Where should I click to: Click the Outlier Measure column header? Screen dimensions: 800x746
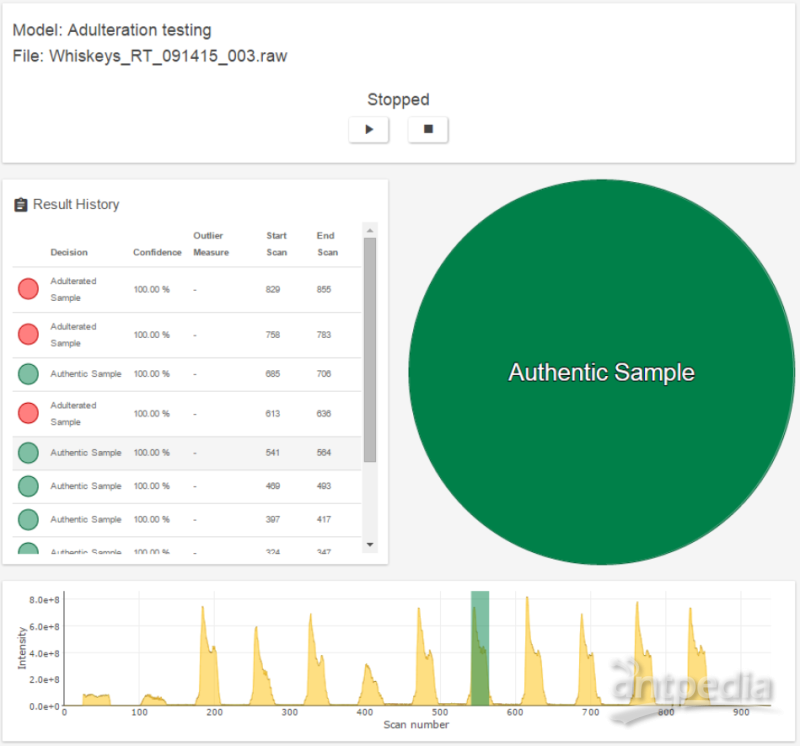click(210, 244)
